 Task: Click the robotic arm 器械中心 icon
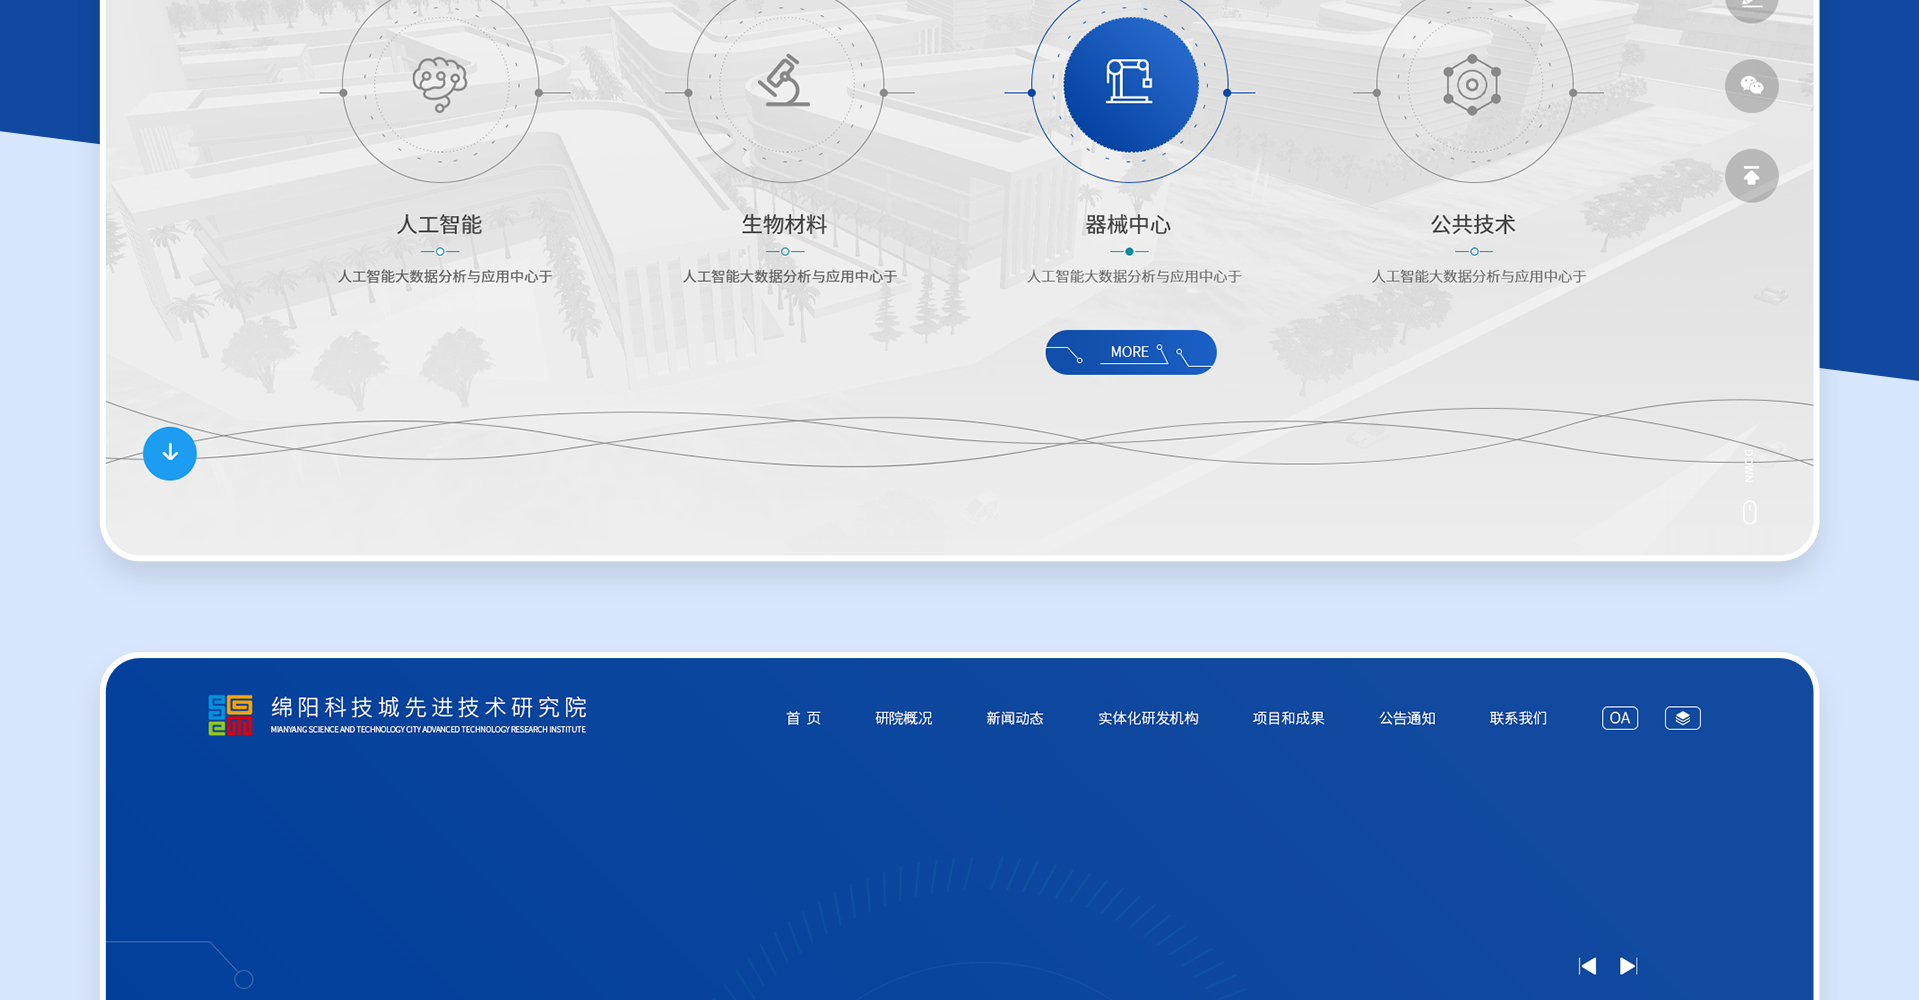coord(1130,84)
